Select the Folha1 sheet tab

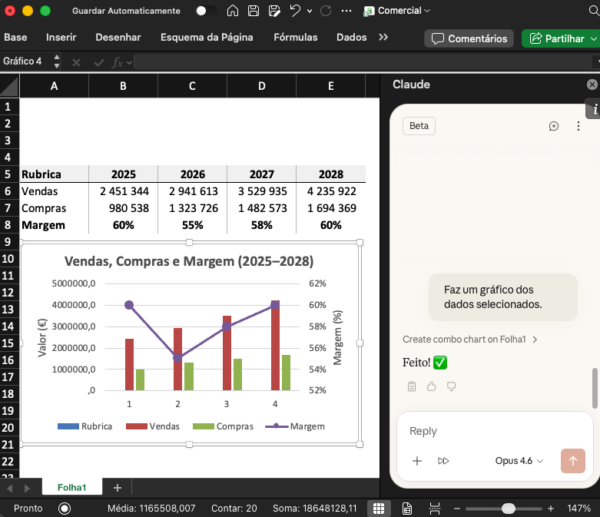click(x=71, y=487)
